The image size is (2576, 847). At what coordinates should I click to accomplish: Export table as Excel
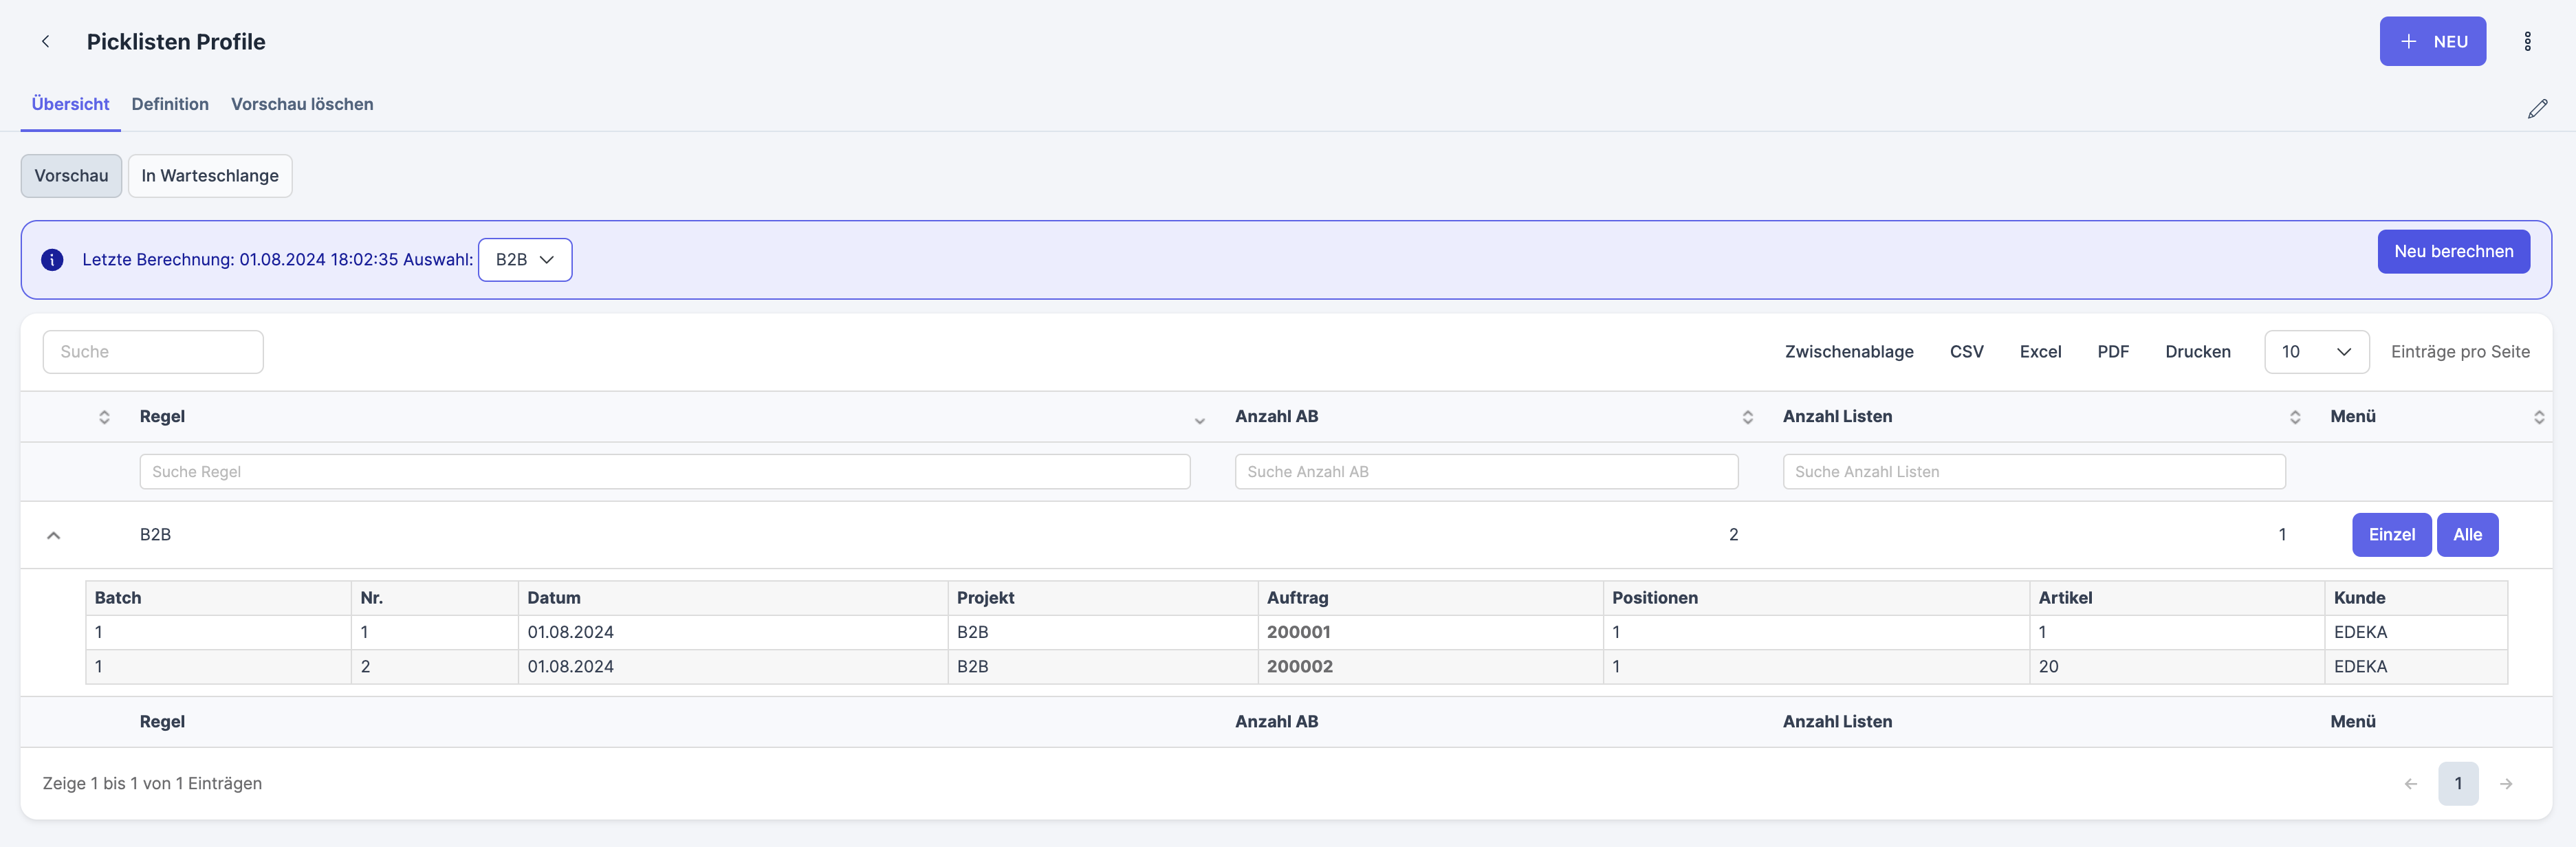pos(2040,352)
